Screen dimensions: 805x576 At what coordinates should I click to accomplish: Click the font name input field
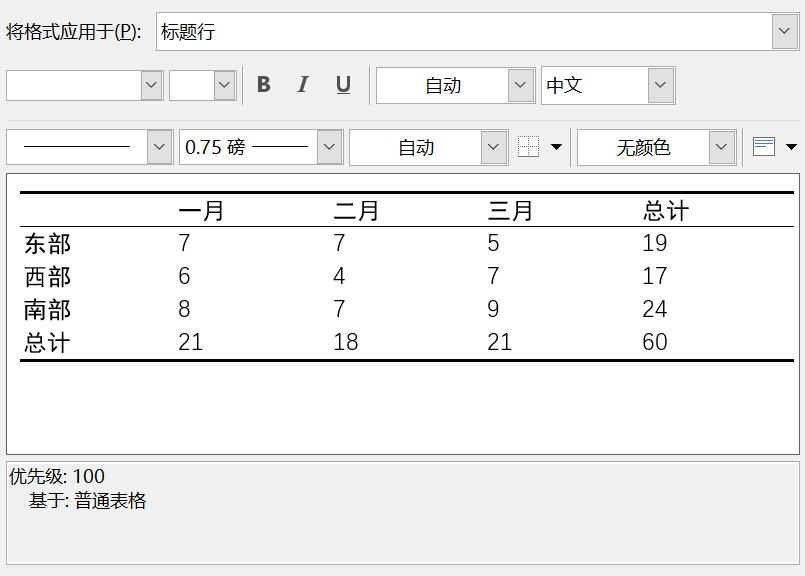[74, 85]
